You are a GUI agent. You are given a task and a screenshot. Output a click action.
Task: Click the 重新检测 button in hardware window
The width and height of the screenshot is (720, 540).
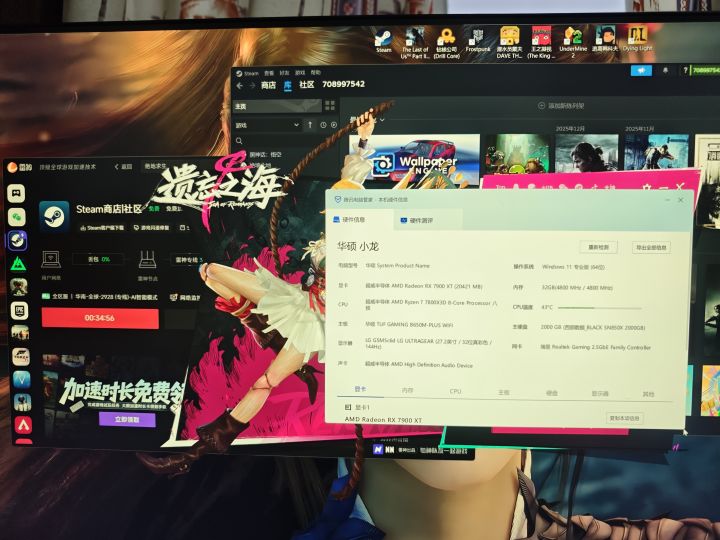tap(598, 247)
